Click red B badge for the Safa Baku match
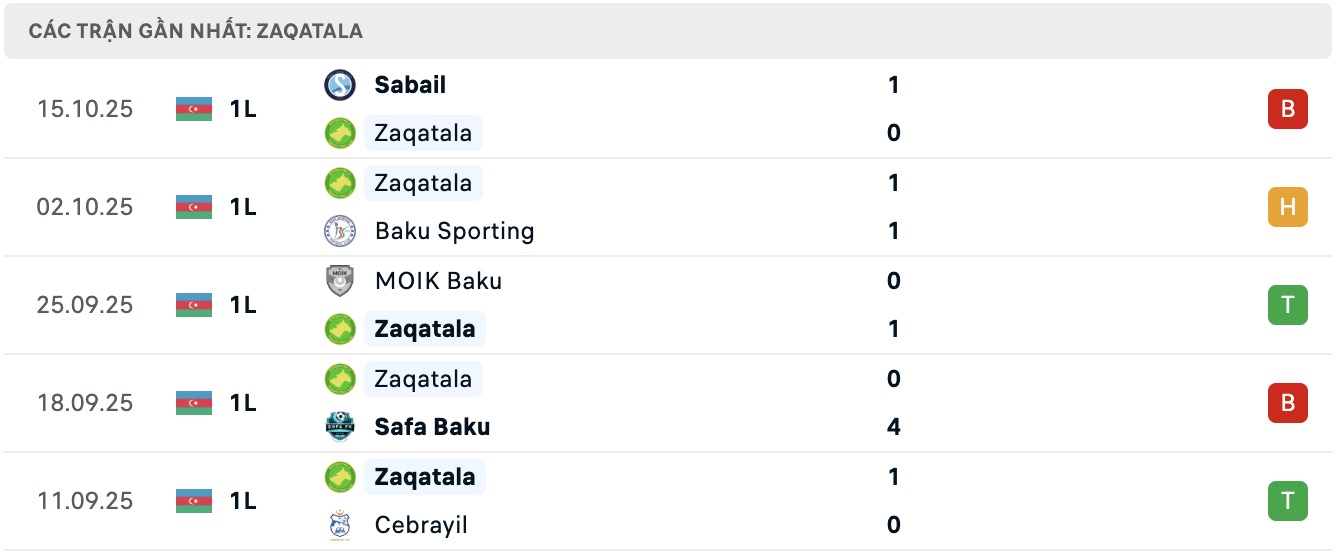Viewport: 1338px width, 554px height. pos(1287,403)
